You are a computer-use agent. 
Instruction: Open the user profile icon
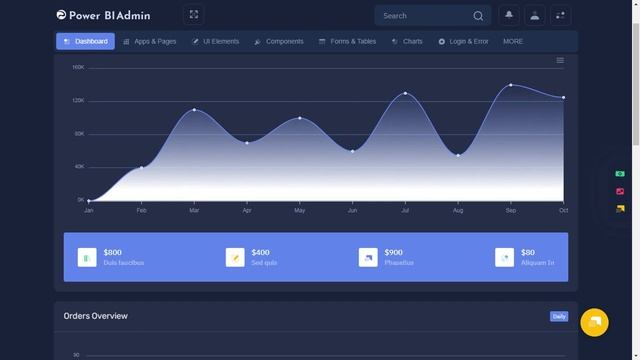click(535, 16)
